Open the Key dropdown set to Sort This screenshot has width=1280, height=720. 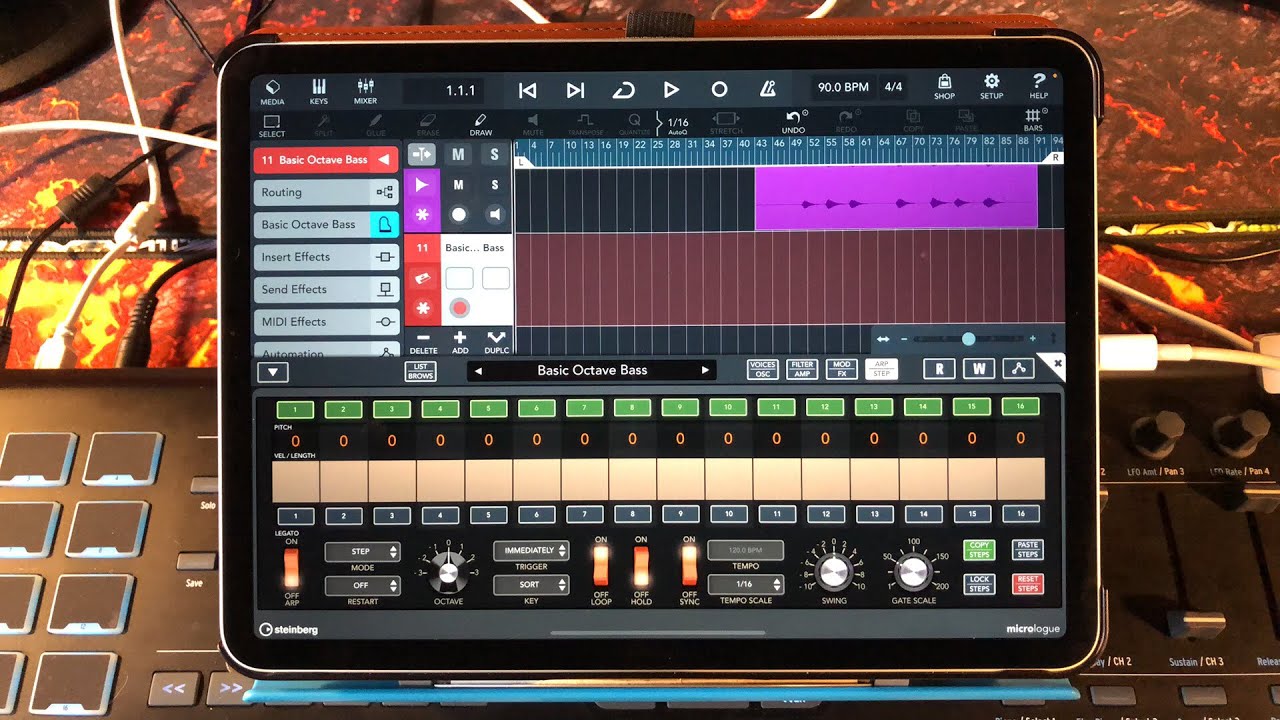click(x=531, y=585)
